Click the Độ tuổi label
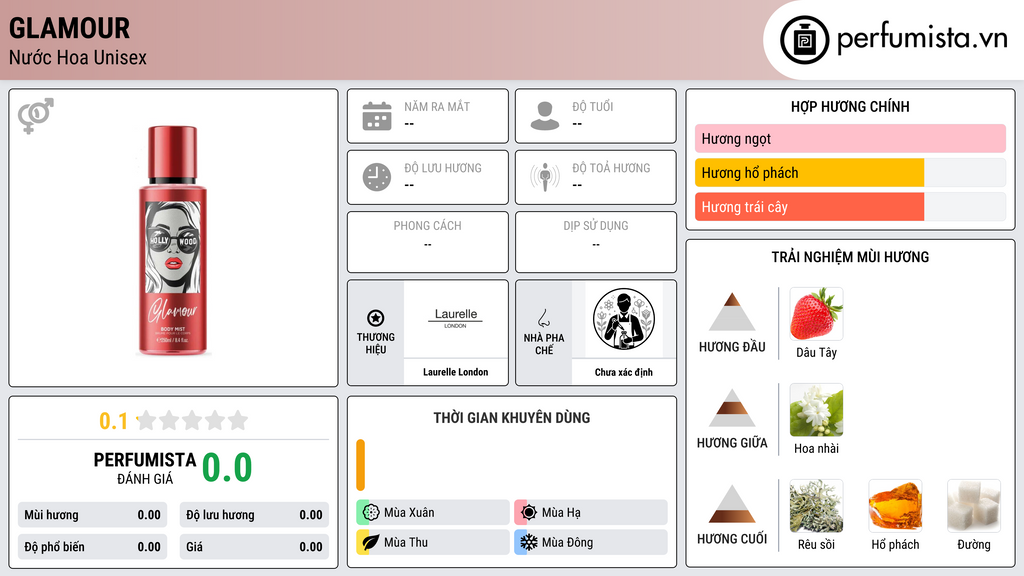1024x576 pixels. (593, 106)
